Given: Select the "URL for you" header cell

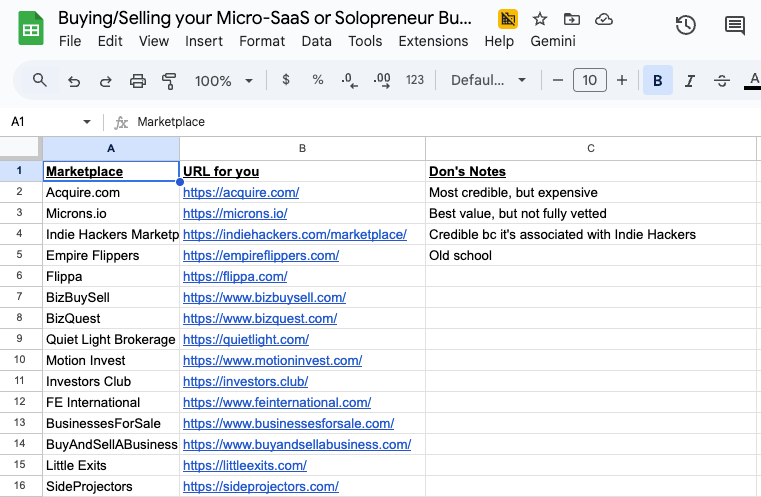Looking at the screenshot, I should coord(302,171).
